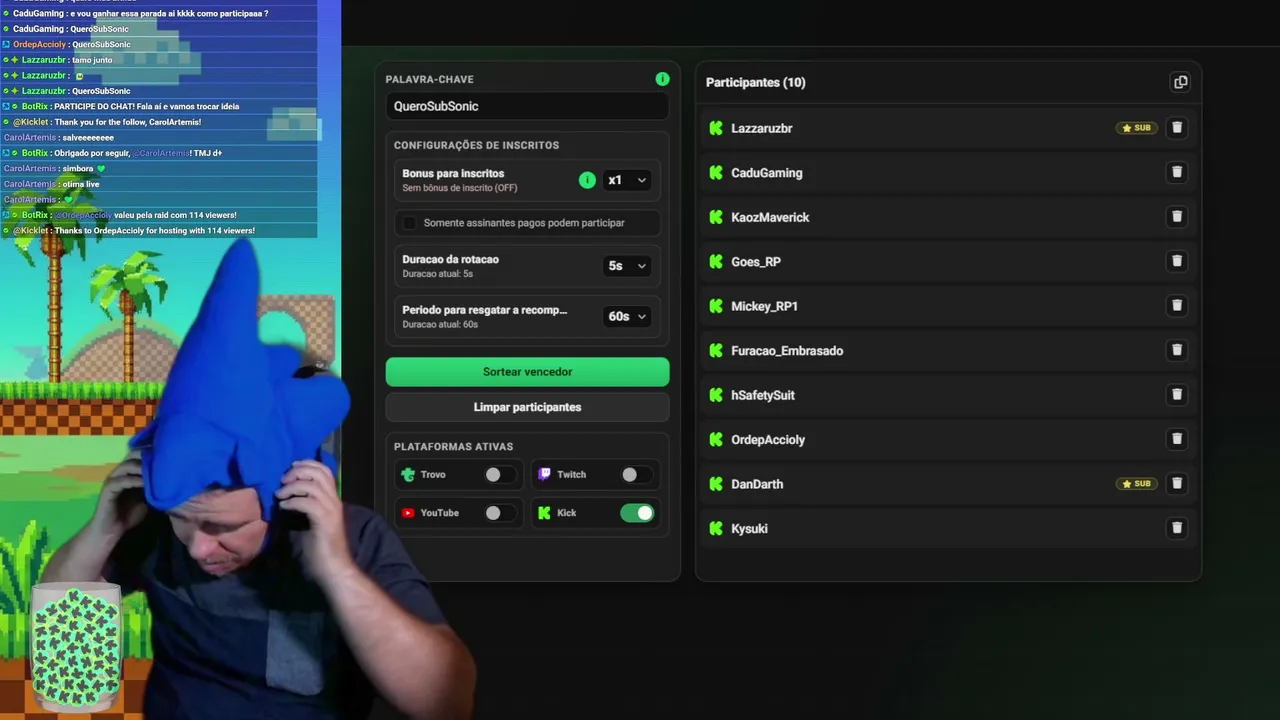Delete Mickey_RP1 from the list
This screenshot has height=720, width=1280.
tap(1177, 306)
